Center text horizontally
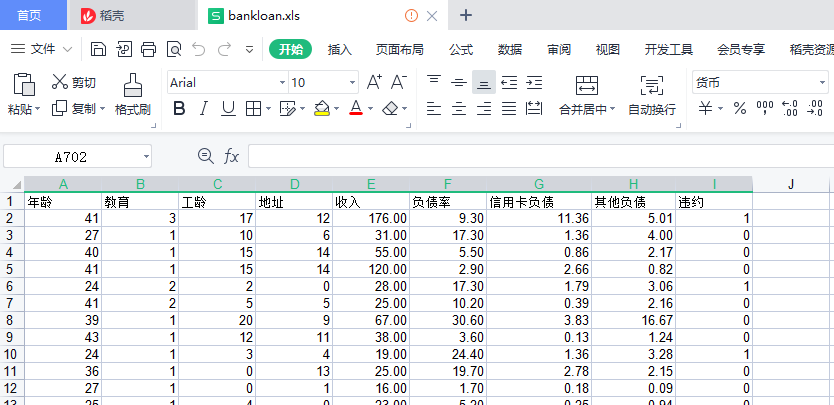 pyautogui.click(x=459, y=109)
